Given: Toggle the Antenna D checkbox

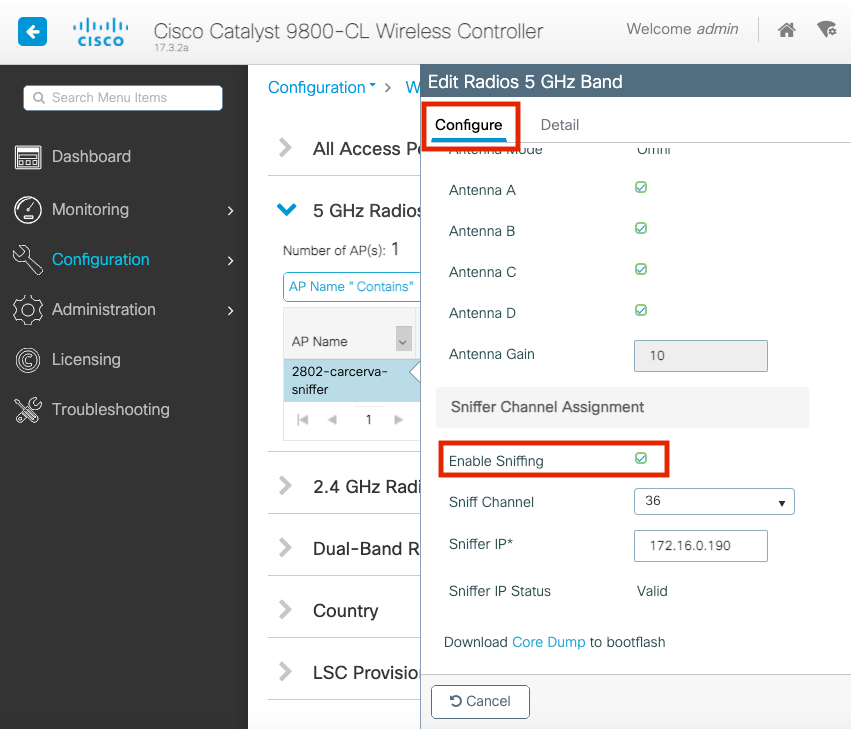Looking at the screenshot, I should tap(641, 311).
